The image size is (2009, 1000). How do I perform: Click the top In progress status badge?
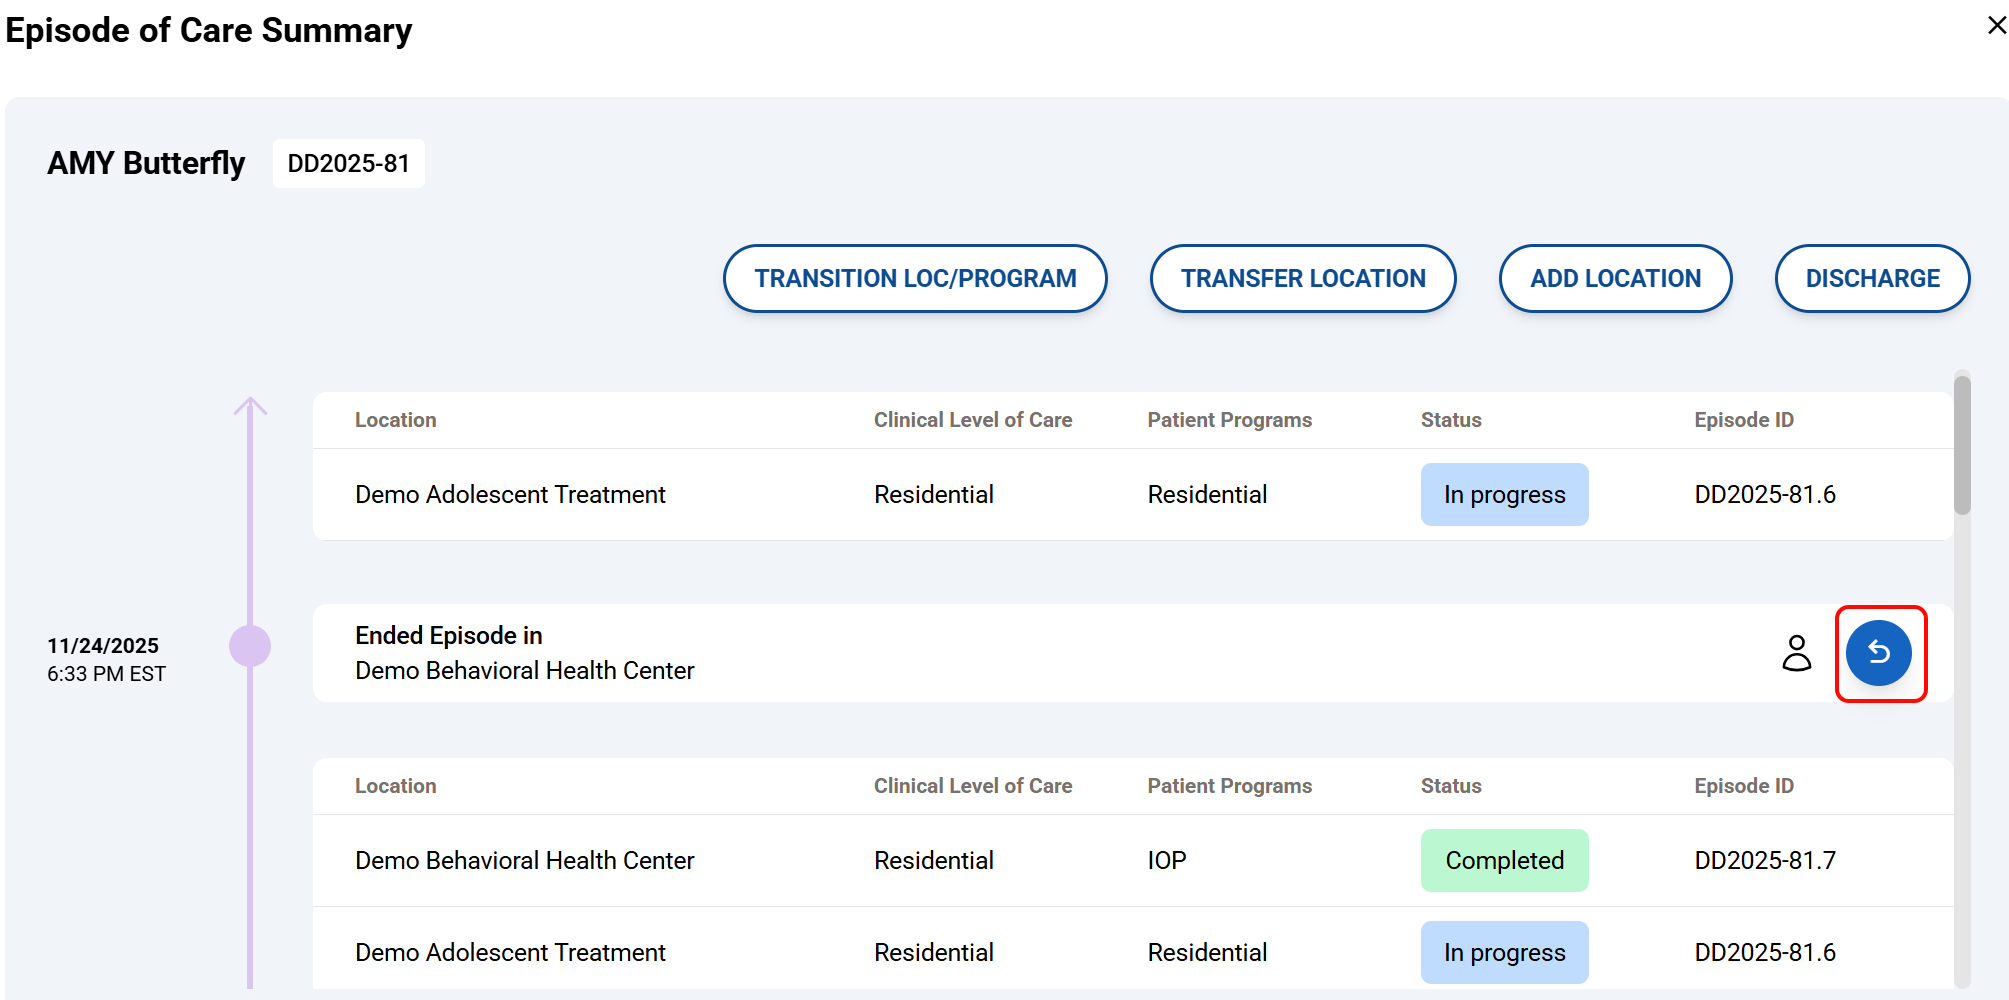point(1503,494)
